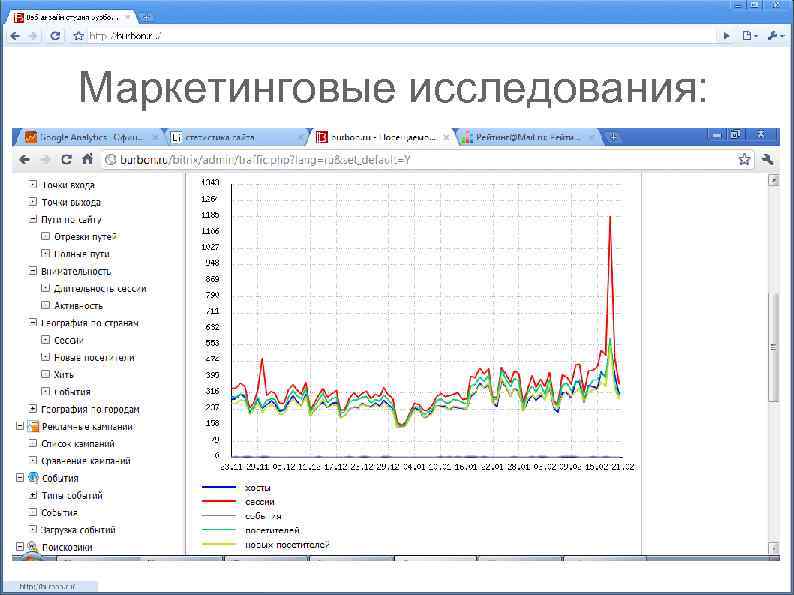Screen dimensions: 794x595
Task: Switch to Рейтинг@Mail.ru tab
Action: 528,138
